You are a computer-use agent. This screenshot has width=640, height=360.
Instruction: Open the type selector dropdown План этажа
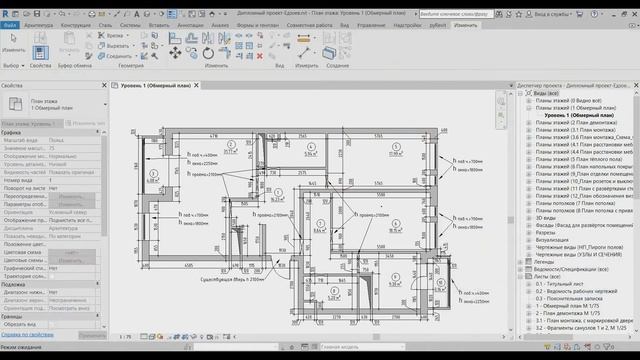(105, 104)
